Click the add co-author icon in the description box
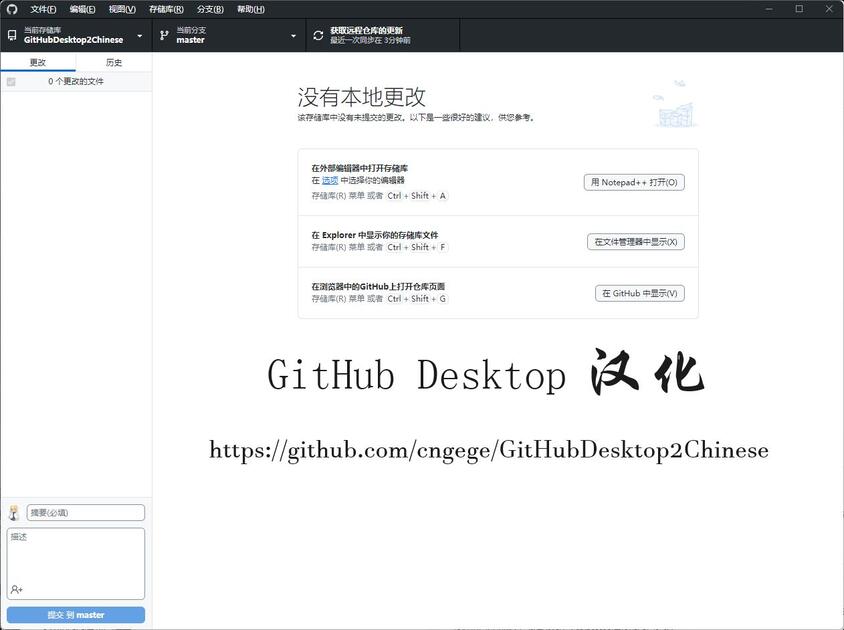This screenshot has height=630, width=844. 17,590
